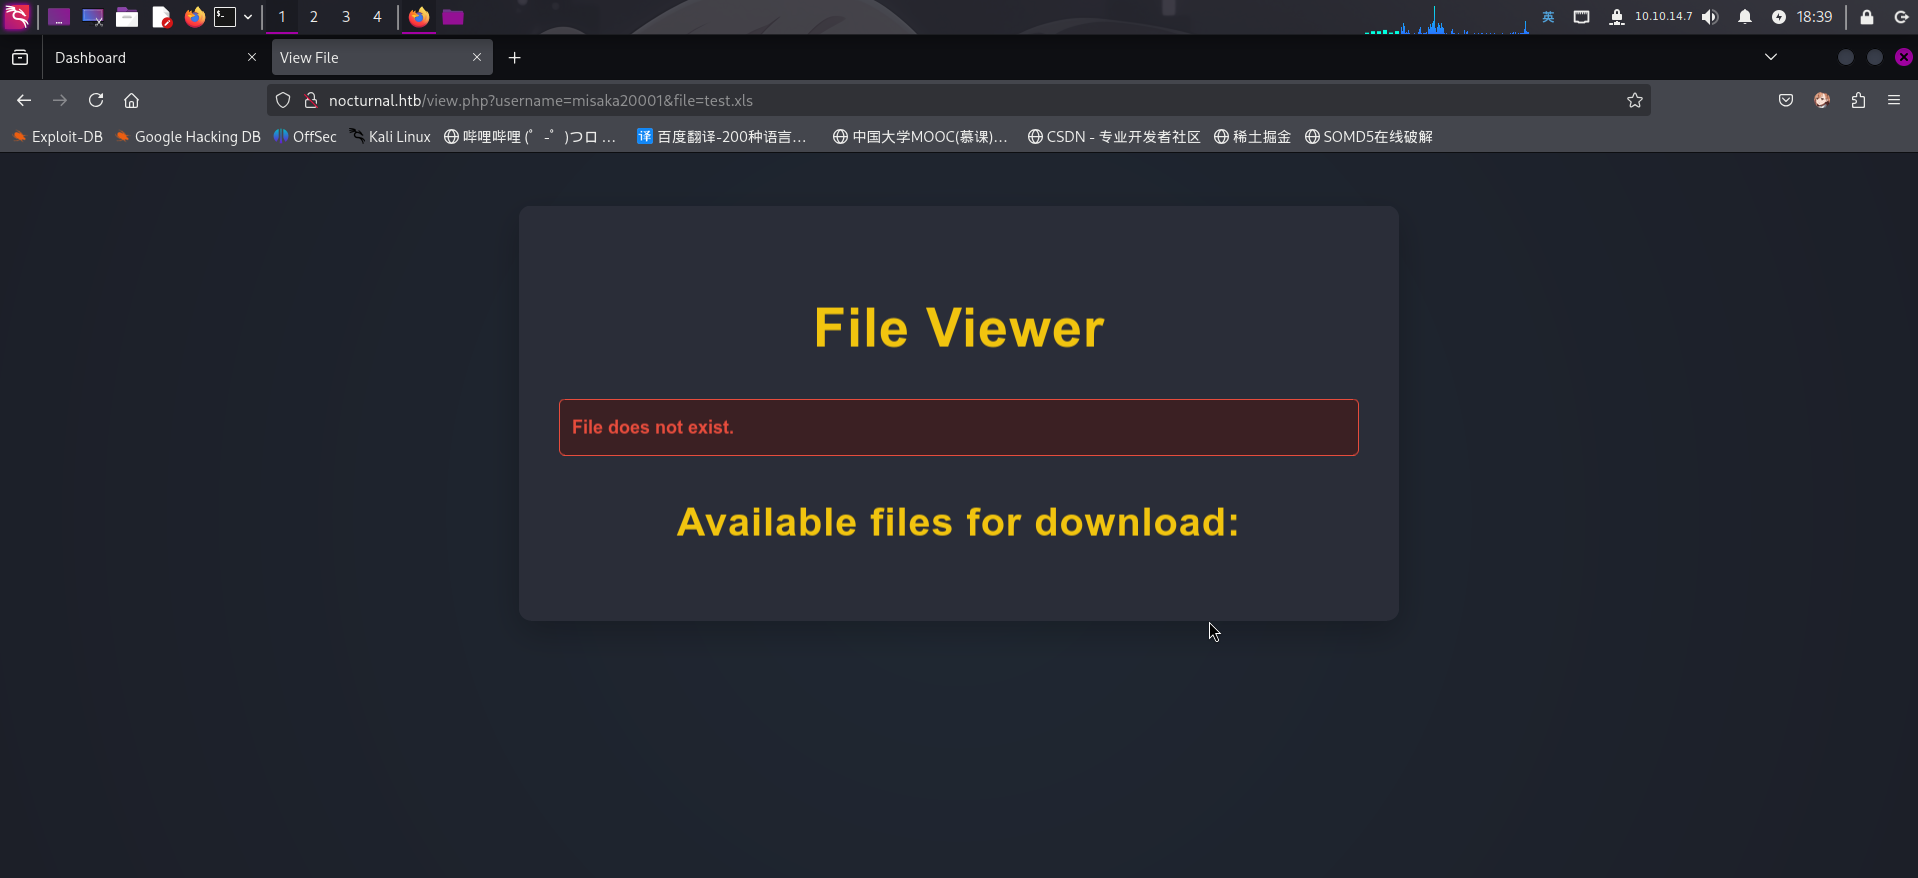Viewport: 1918px width, 878px height.
Task: Click the insecure connection padlock icon
Action: [311, 100]
